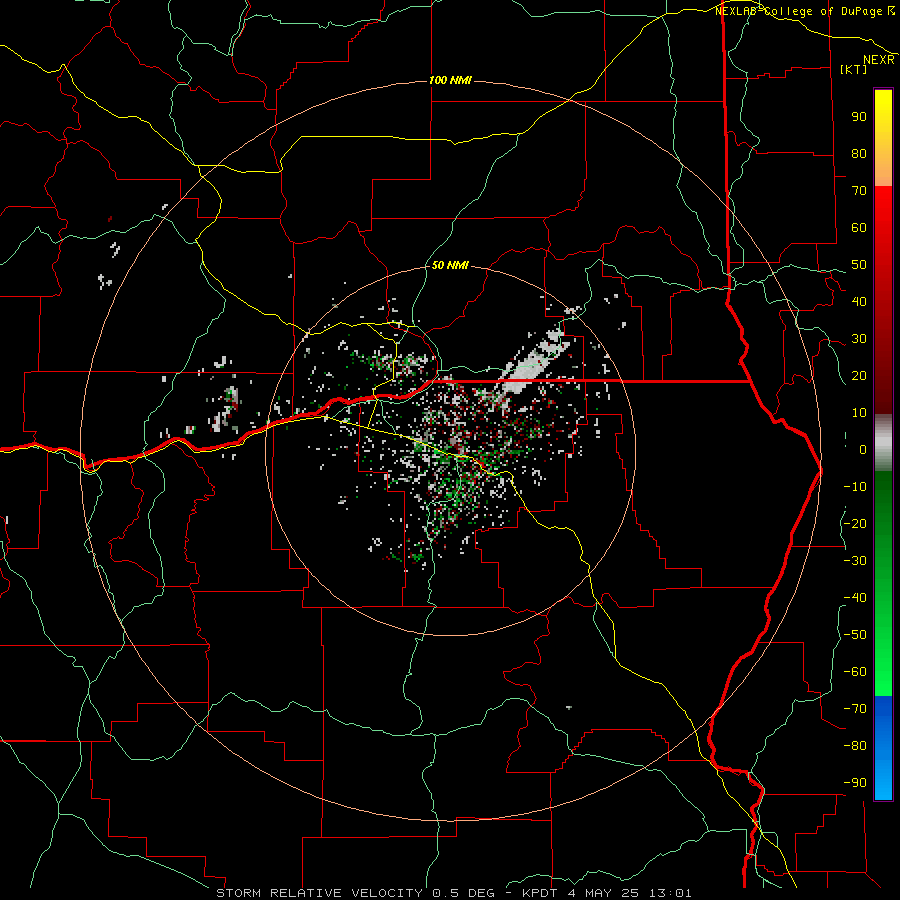Screen dimensions: 900x900
Task: Click the gray zero-velocity segment of the color bar
Action: (x=883, y=443)
